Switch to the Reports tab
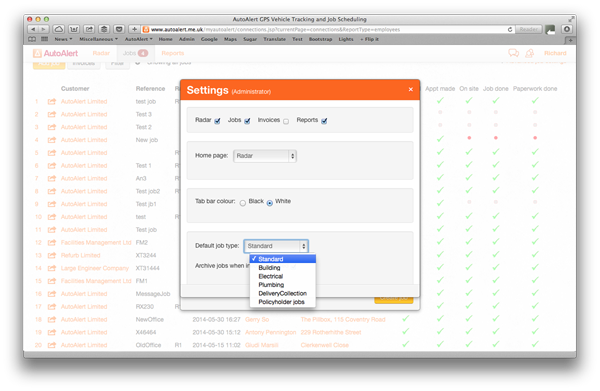Image resolution: width=600 pixels, height=391 pixels. click(x=173, y=53)
